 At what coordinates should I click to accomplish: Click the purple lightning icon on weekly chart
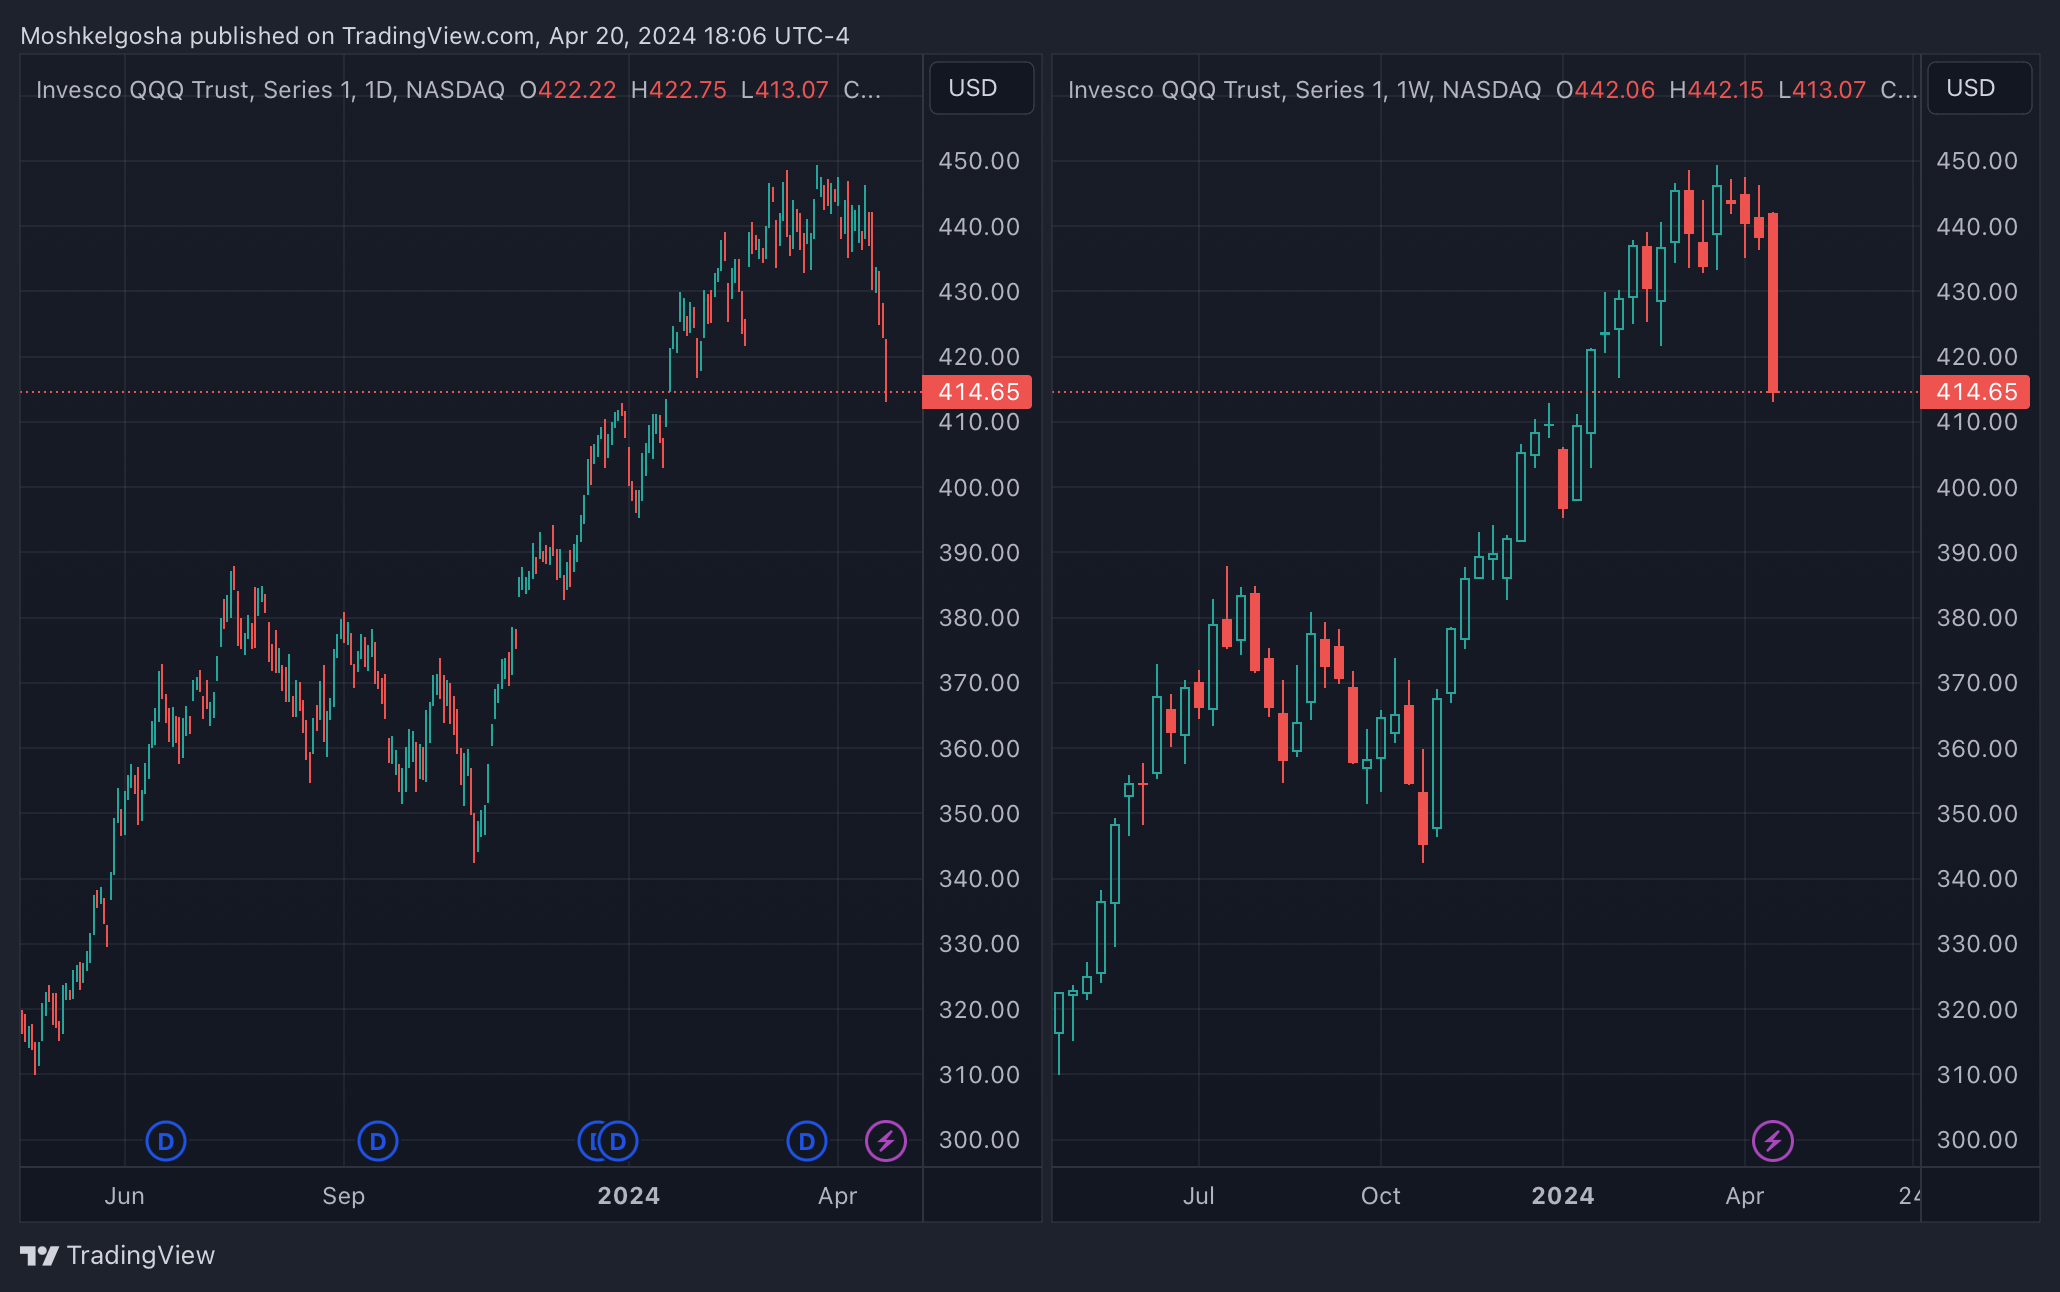point(1773,1141)
